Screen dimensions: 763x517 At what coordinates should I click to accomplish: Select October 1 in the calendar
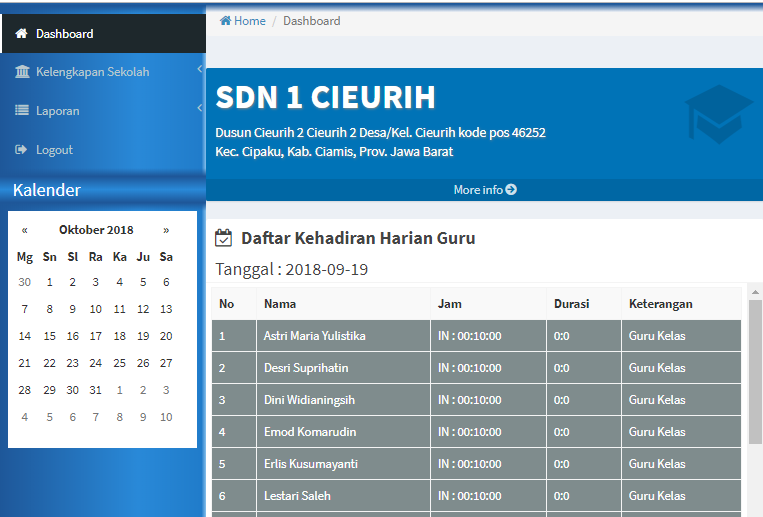pos(50,282)
